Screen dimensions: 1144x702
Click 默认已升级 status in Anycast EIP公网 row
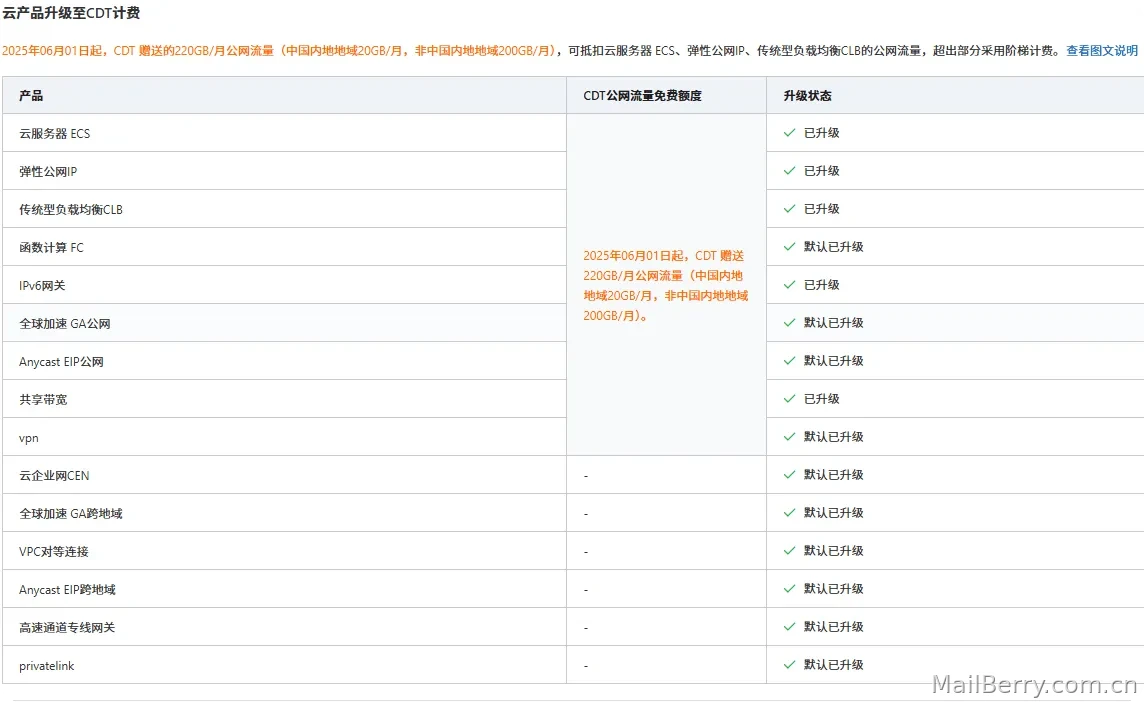(833, 360)
